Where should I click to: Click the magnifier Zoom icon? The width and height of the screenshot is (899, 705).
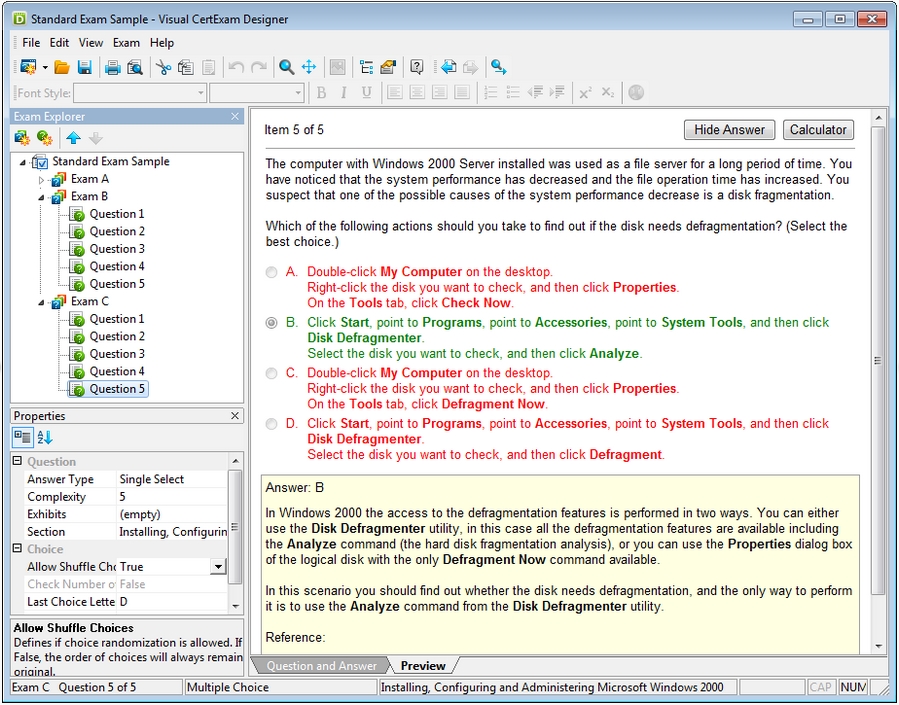tap(286, 68)
